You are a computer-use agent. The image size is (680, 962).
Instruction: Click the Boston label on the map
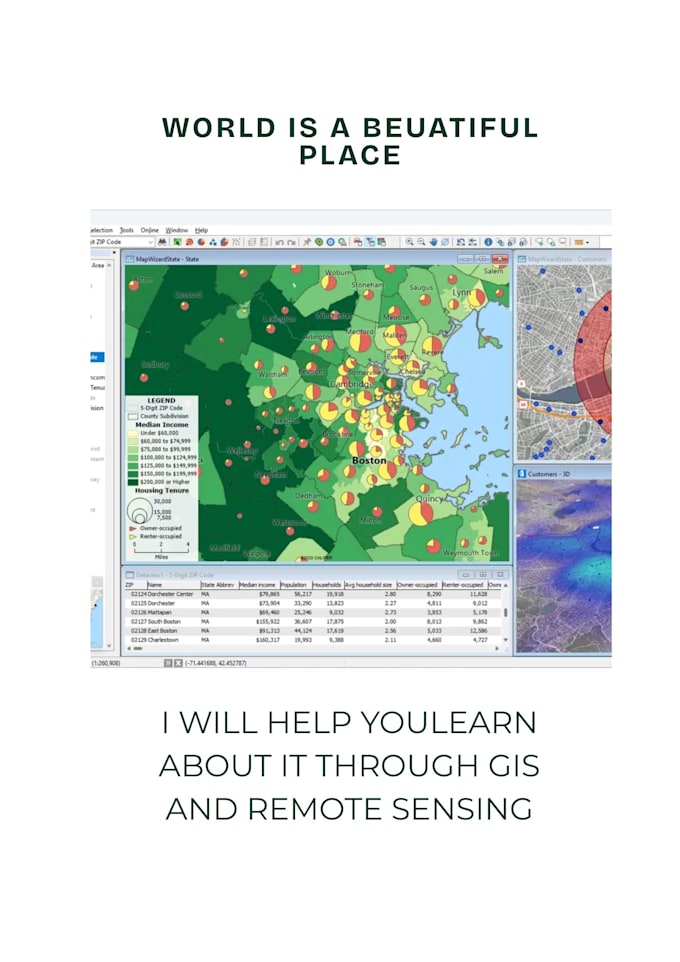(369, 460)
